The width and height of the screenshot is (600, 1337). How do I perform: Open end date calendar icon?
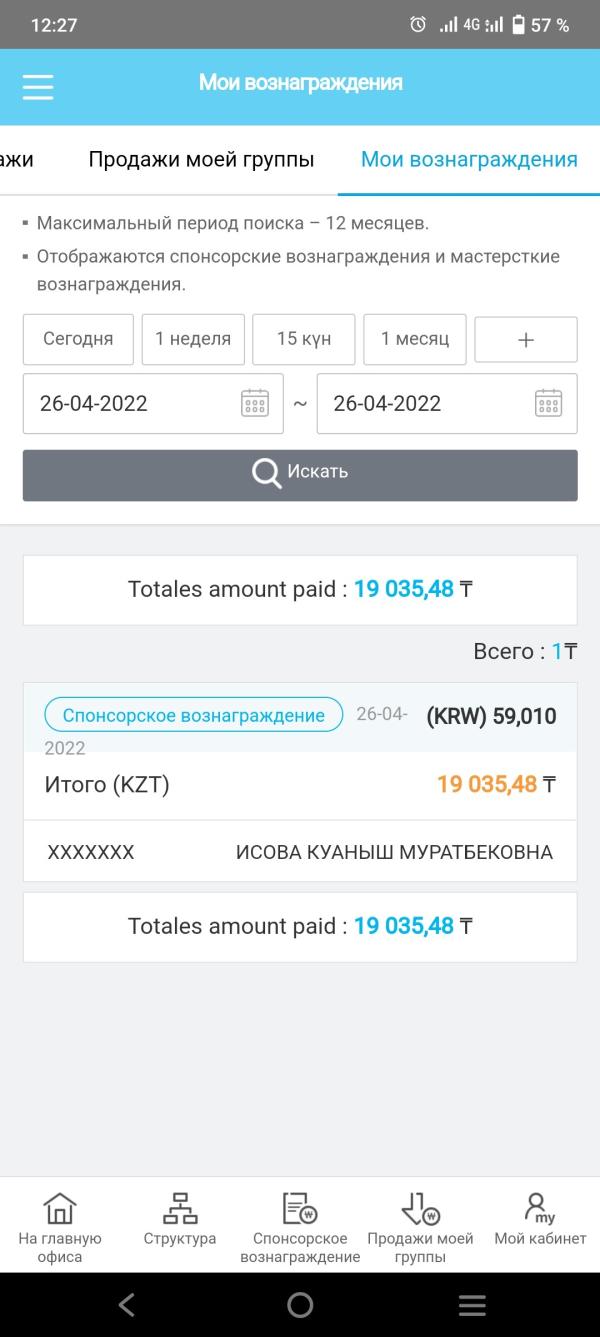(x=548, y=403)
